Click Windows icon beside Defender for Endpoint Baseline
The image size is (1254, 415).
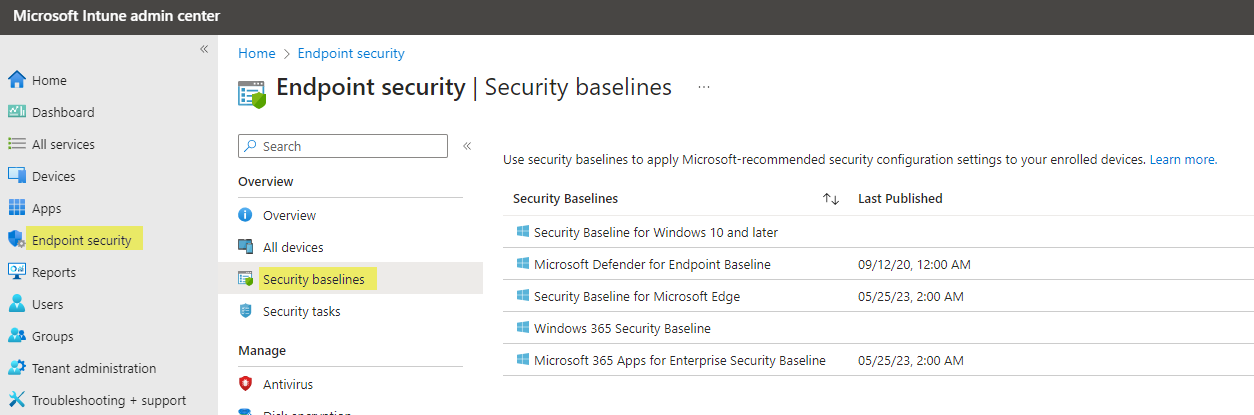(522, 264)
